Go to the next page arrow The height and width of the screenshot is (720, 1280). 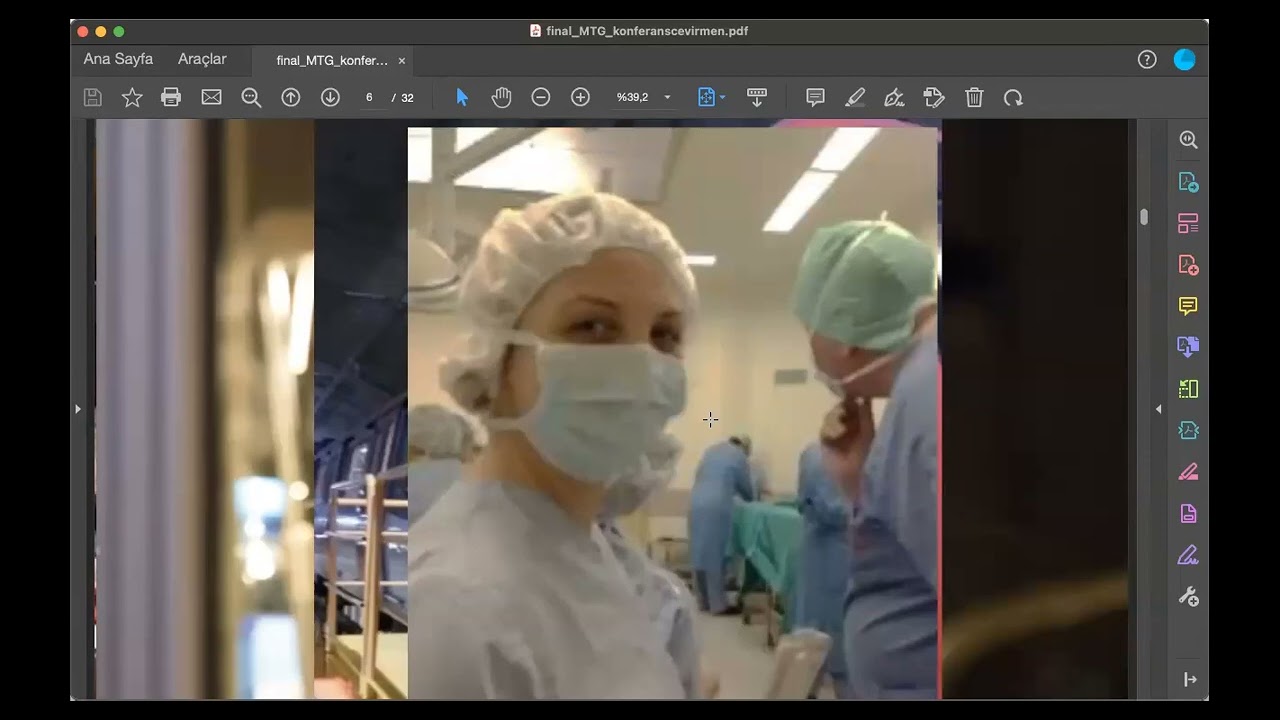[x=330, y=97]
